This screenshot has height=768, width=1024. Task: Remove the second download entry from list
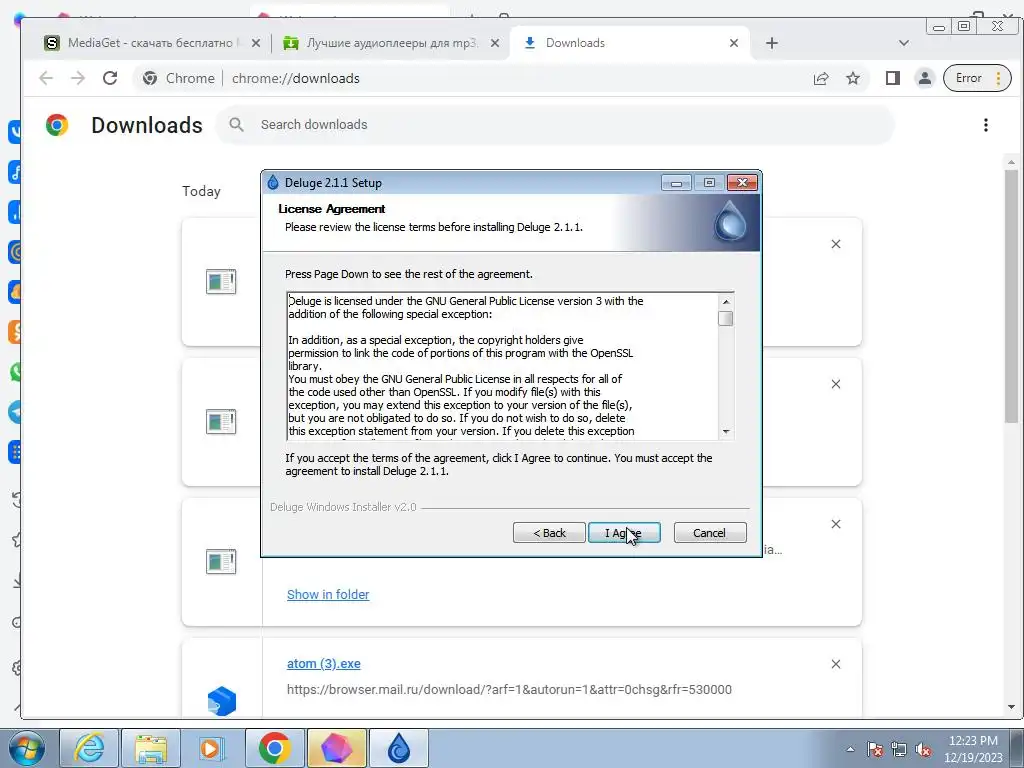(x=836, y=384)
